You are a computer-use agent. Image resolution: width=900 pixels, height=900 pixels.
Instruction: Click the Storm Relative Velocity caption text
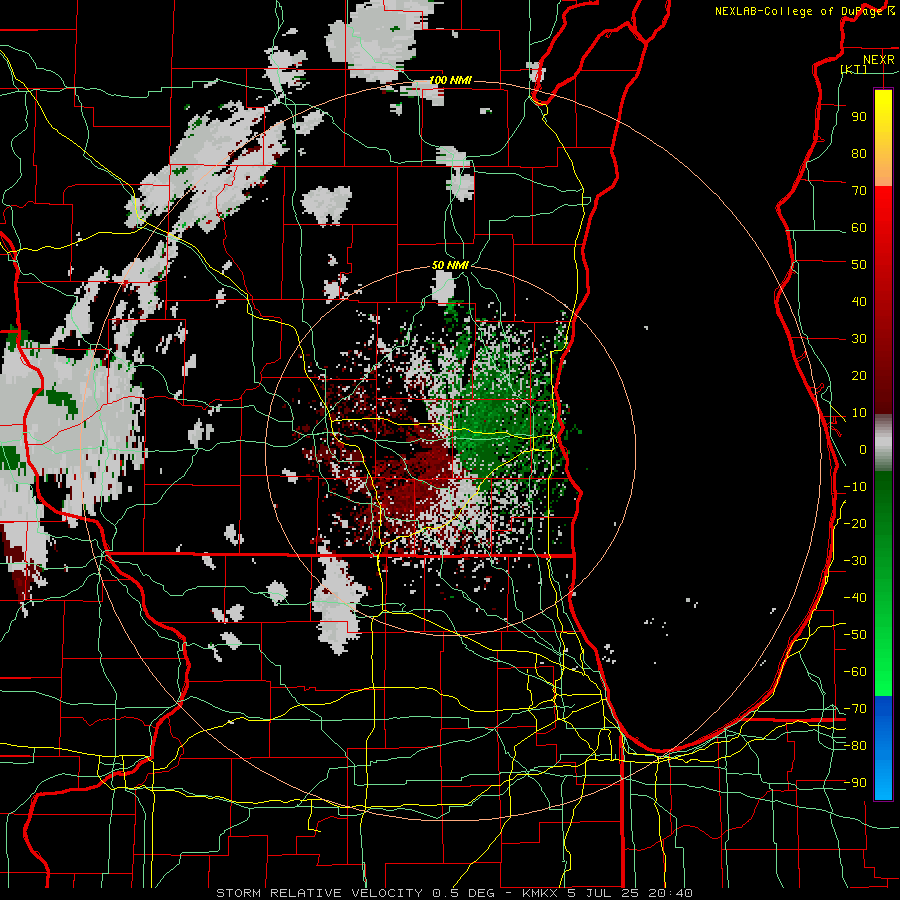[454, 893]
